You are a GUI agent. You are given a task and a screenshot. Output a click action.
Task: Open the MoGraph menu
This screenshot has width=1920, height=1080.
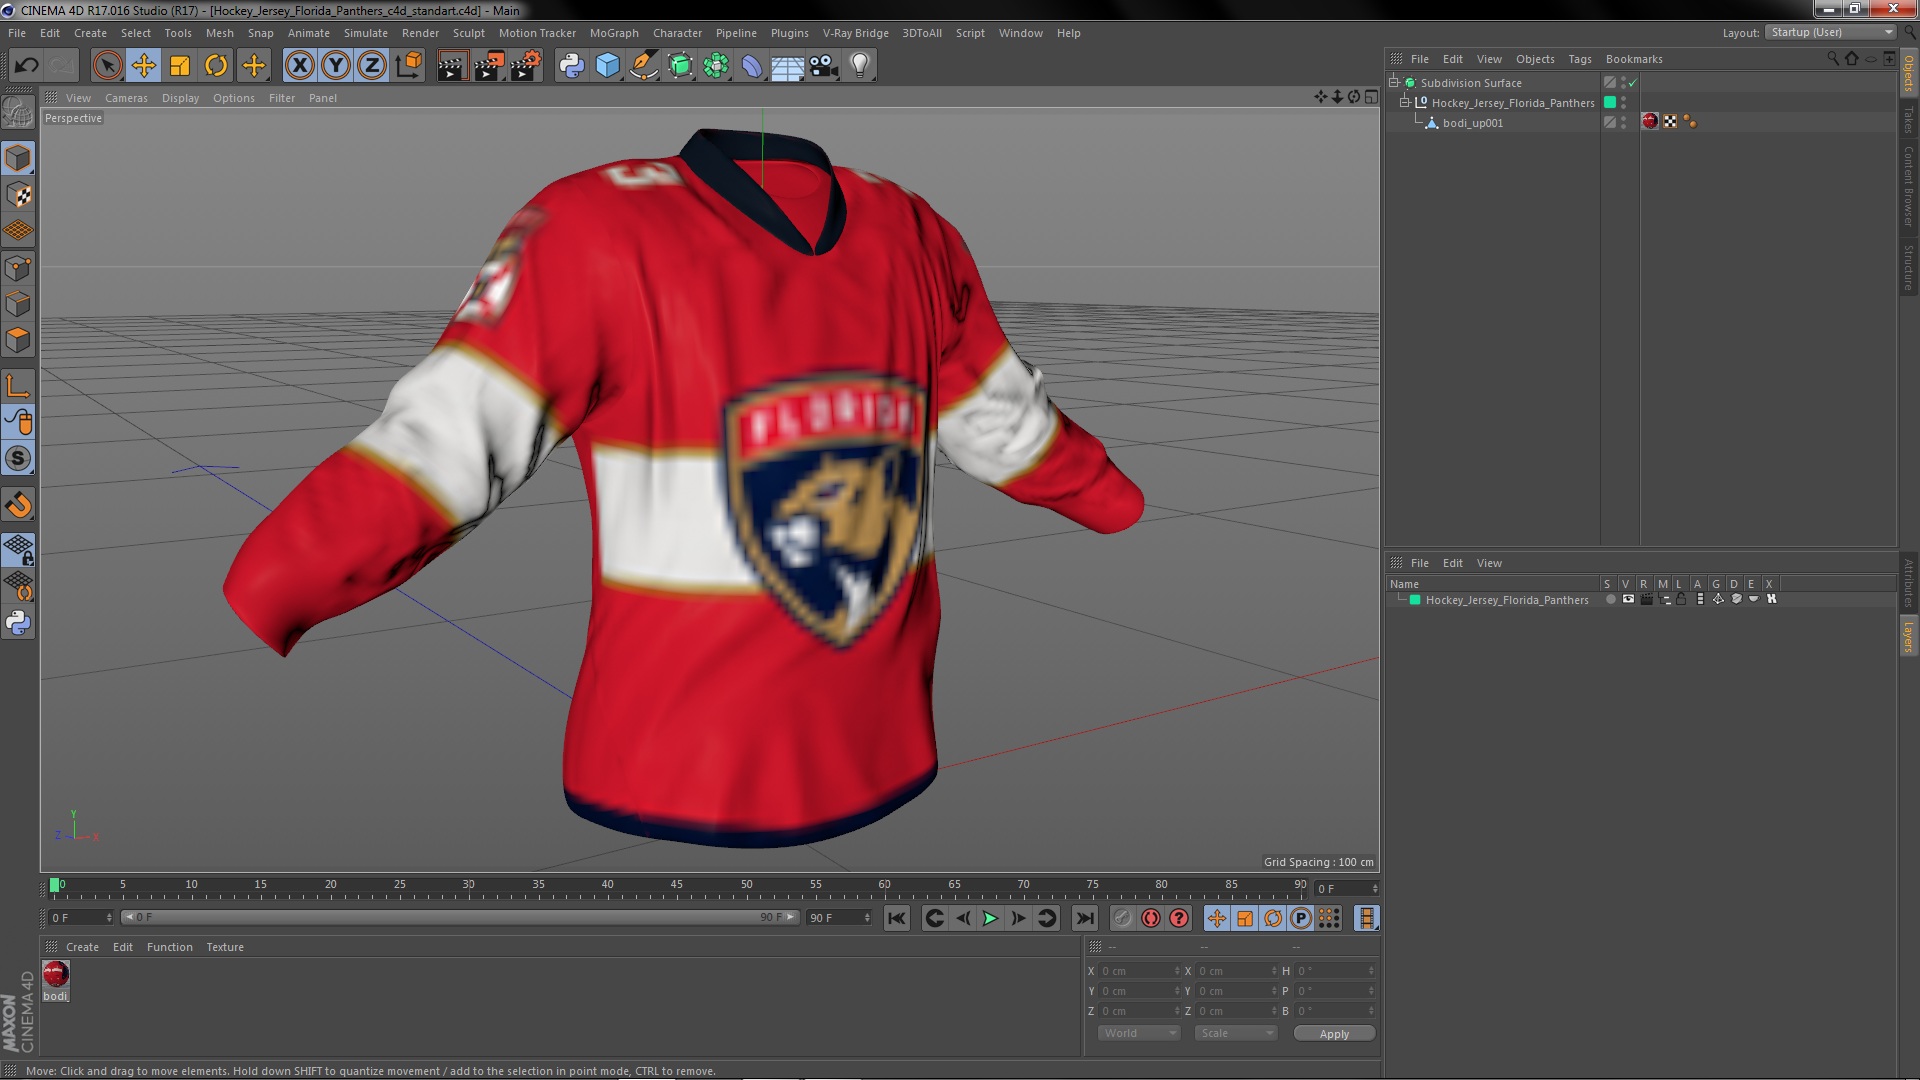614,33
